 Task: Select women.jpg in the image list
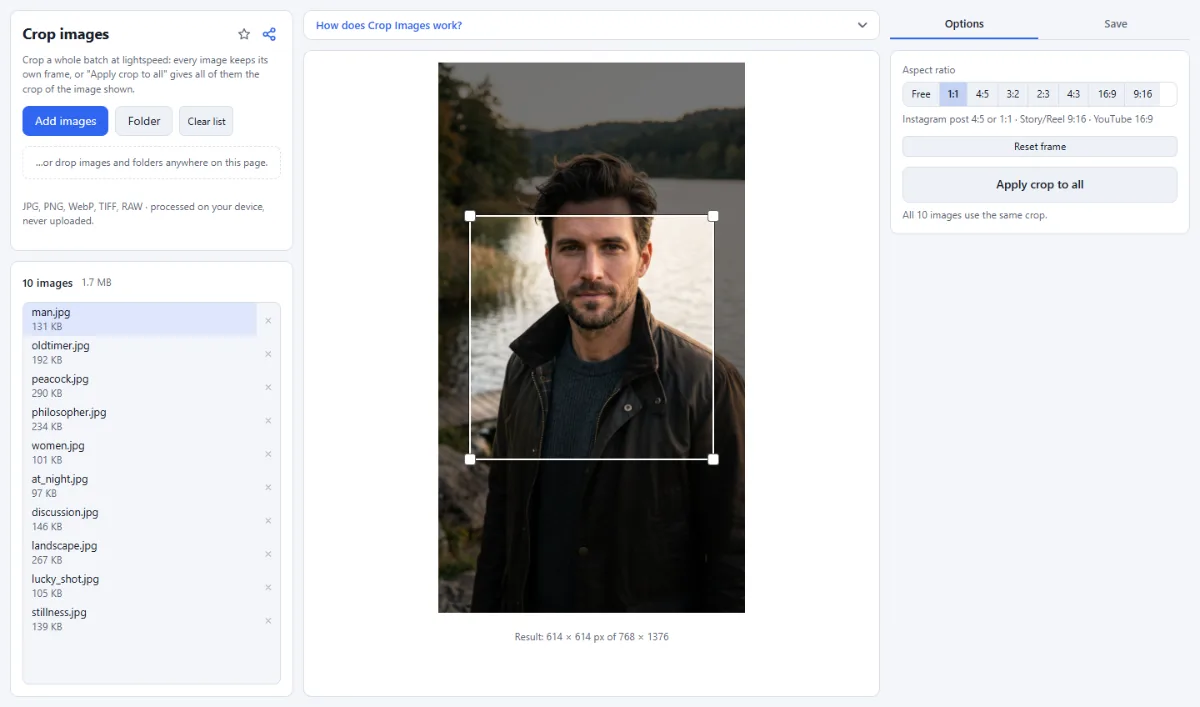[x=140, y=452]
